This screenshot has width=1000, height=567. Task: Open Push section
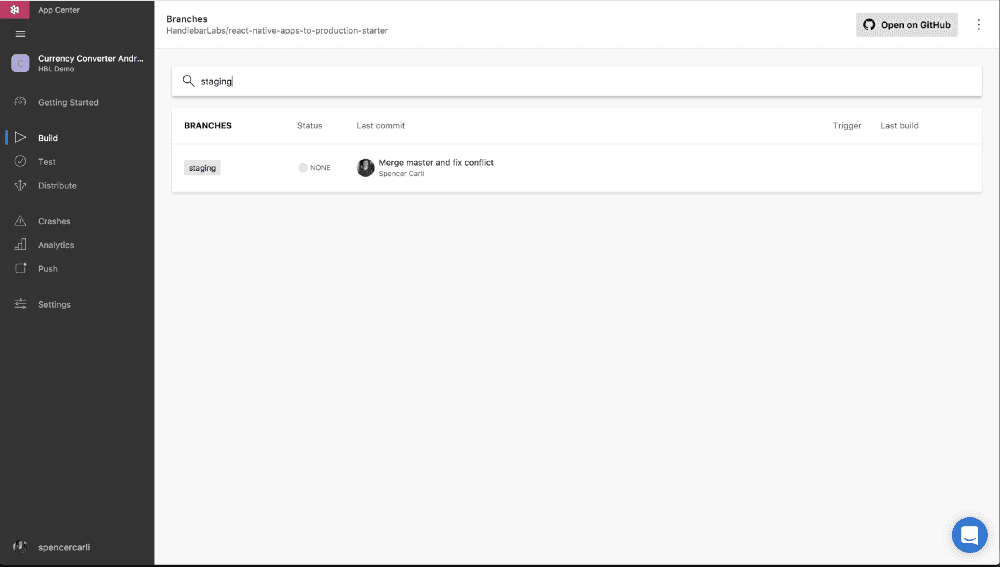[48, 269]
